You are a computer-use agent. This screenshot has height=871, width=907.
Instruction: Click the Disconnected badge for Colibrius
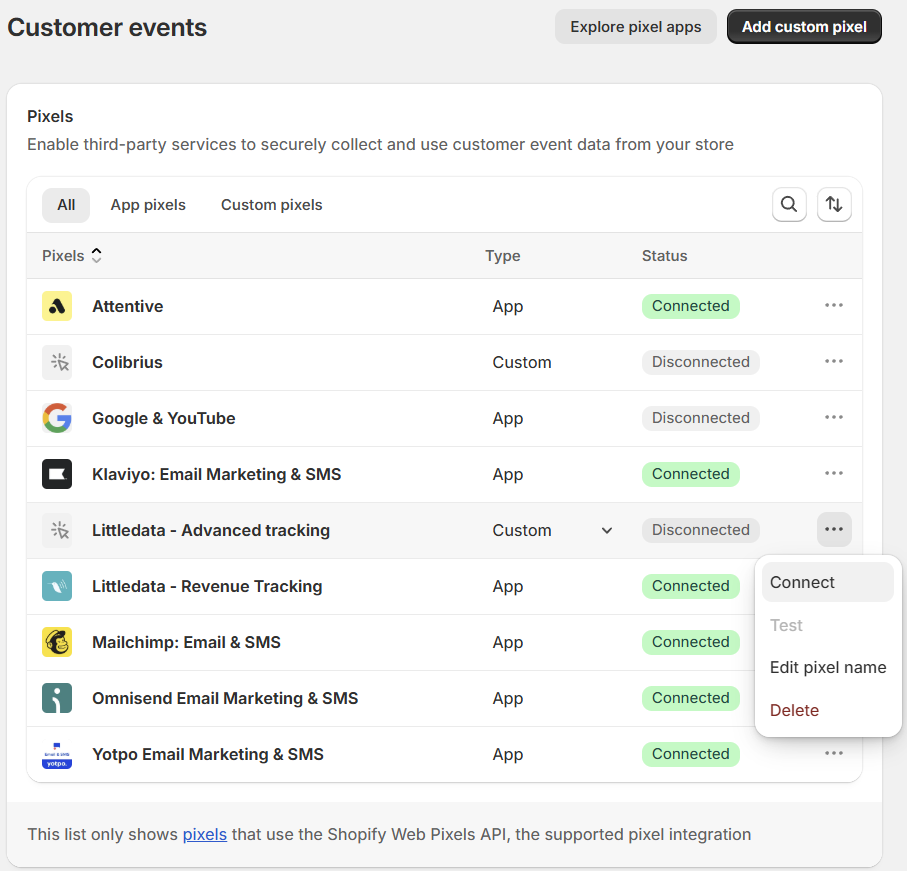(x=700, y=362)
